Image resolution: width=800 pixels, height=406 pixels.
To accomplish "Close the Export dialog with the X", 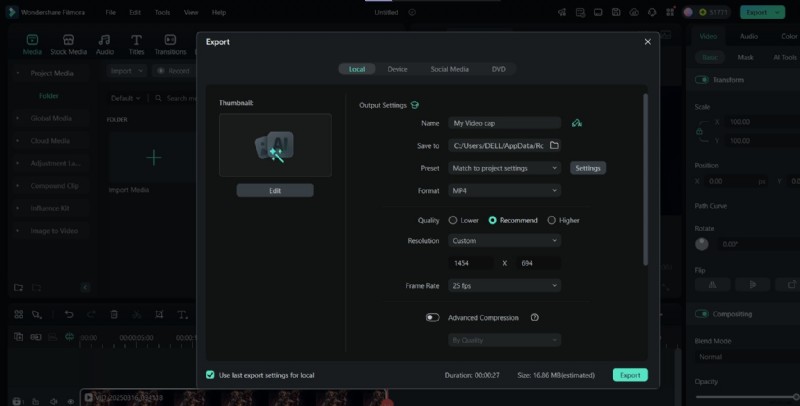I will tap(647, 42).
